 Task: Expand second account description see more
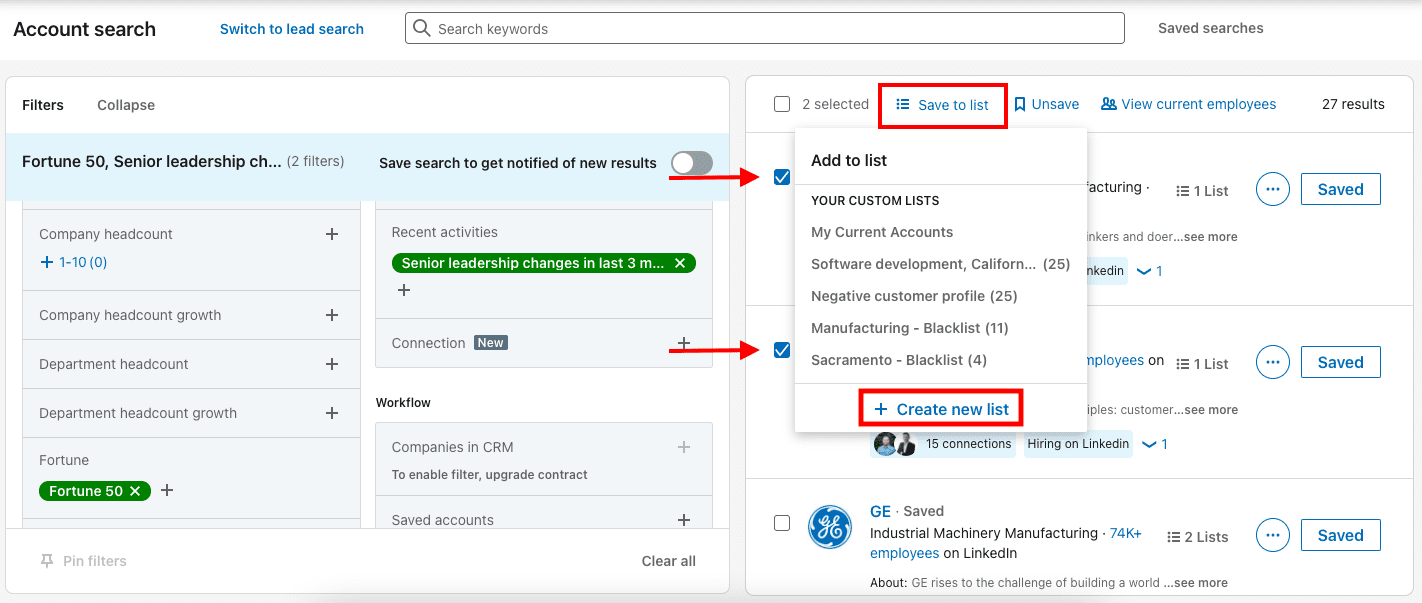pos(1208,410)
